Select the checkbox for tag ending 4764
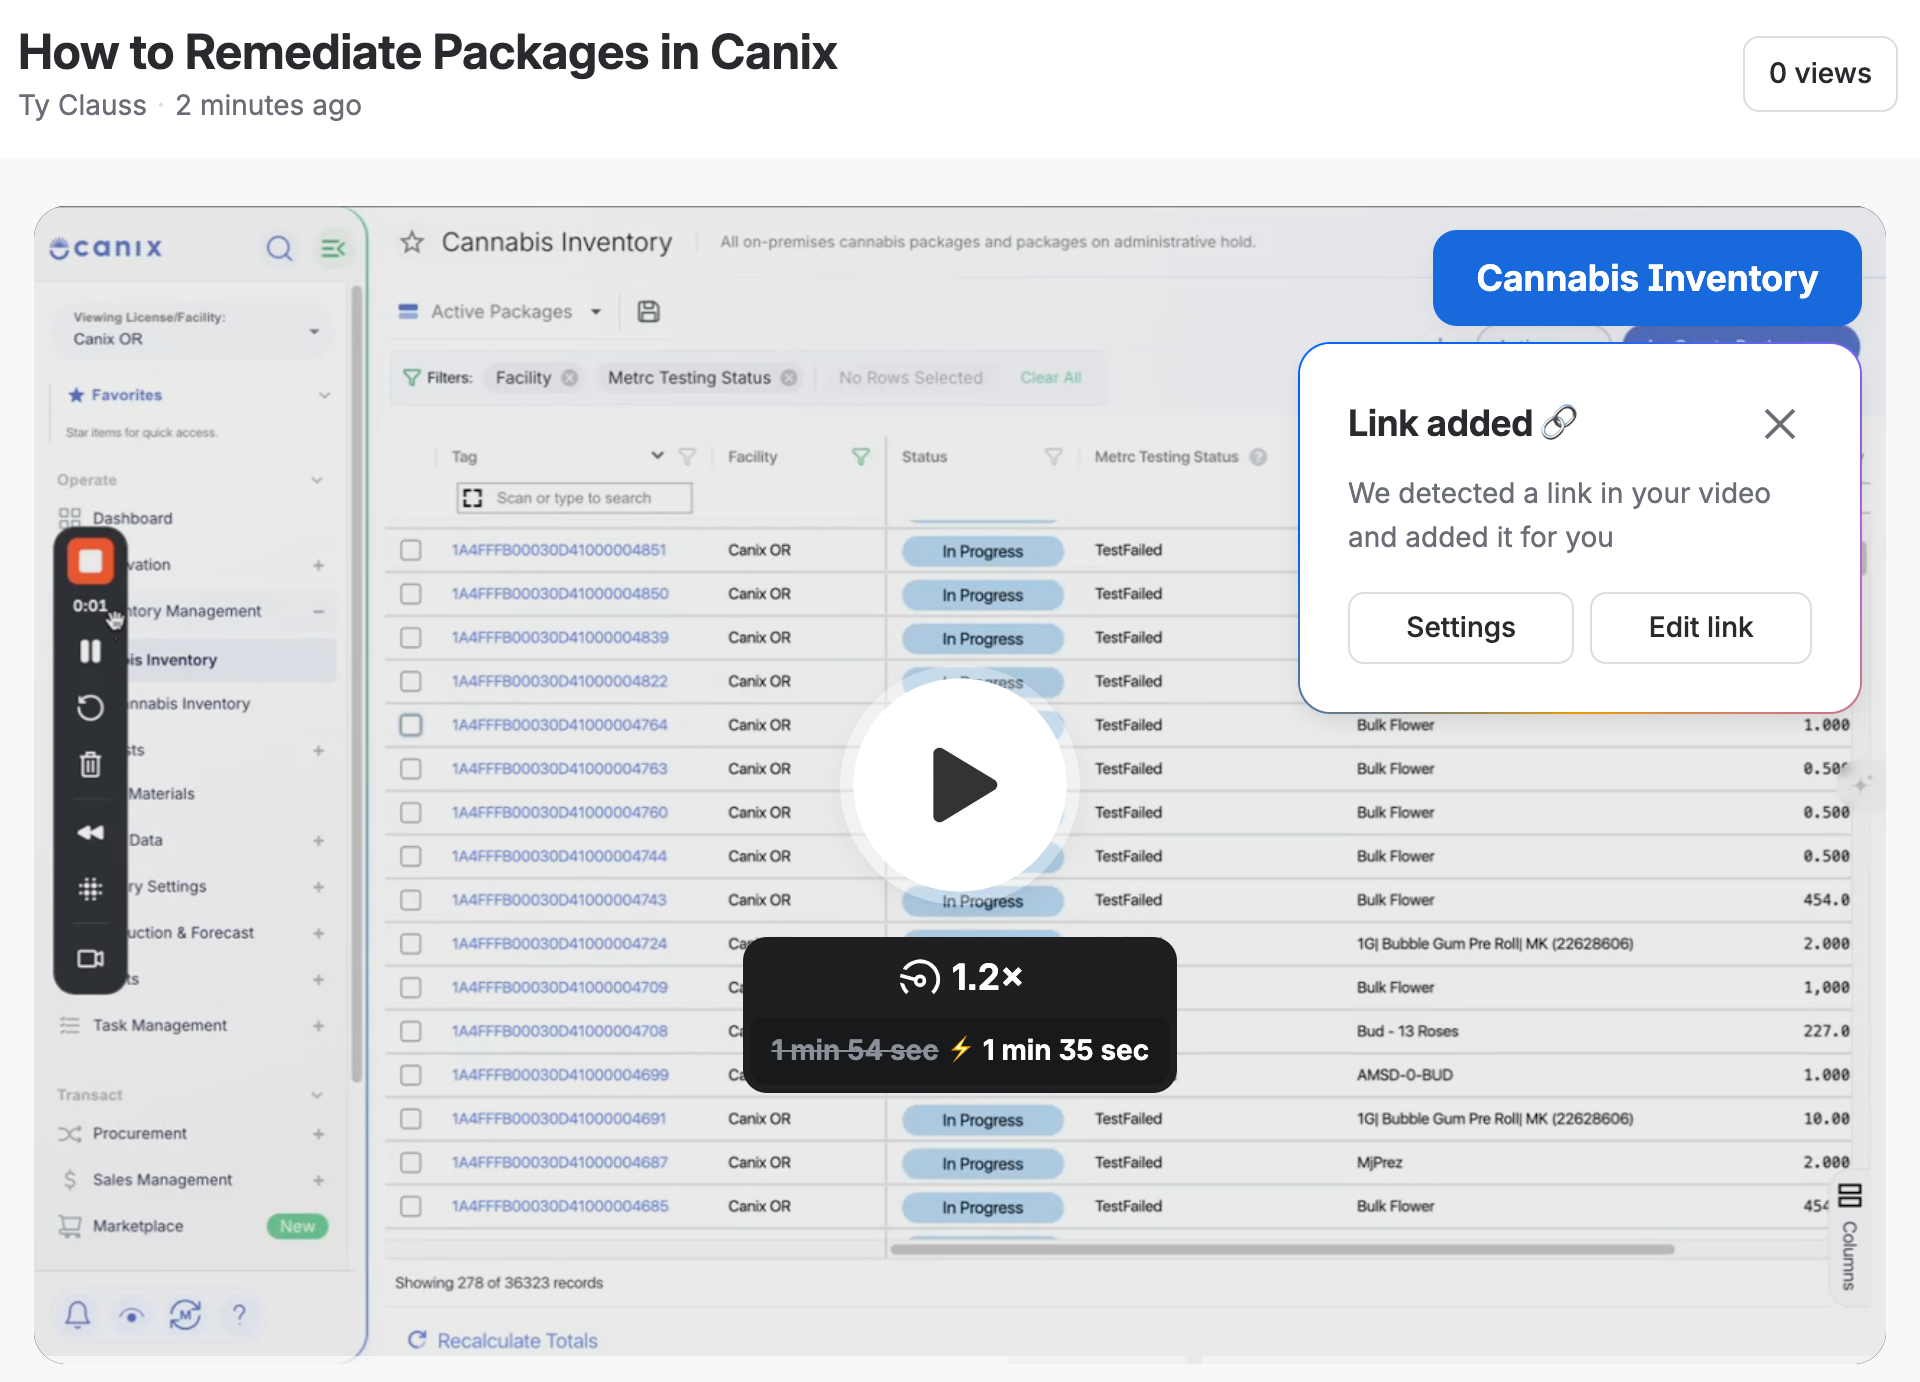 [x=410, y=725]
